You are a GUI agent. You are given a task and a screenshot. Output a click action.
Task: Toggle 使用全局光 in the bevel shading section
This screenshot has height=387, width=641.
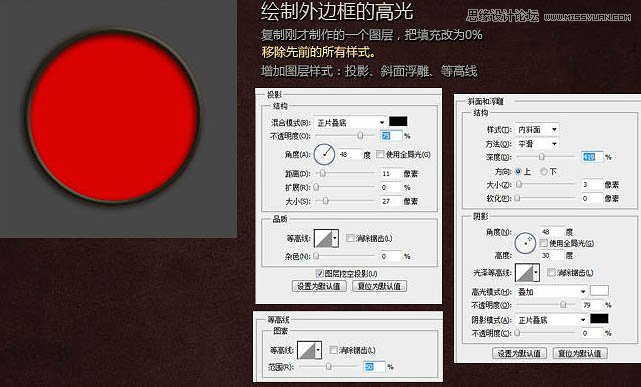tap(543, 243)
